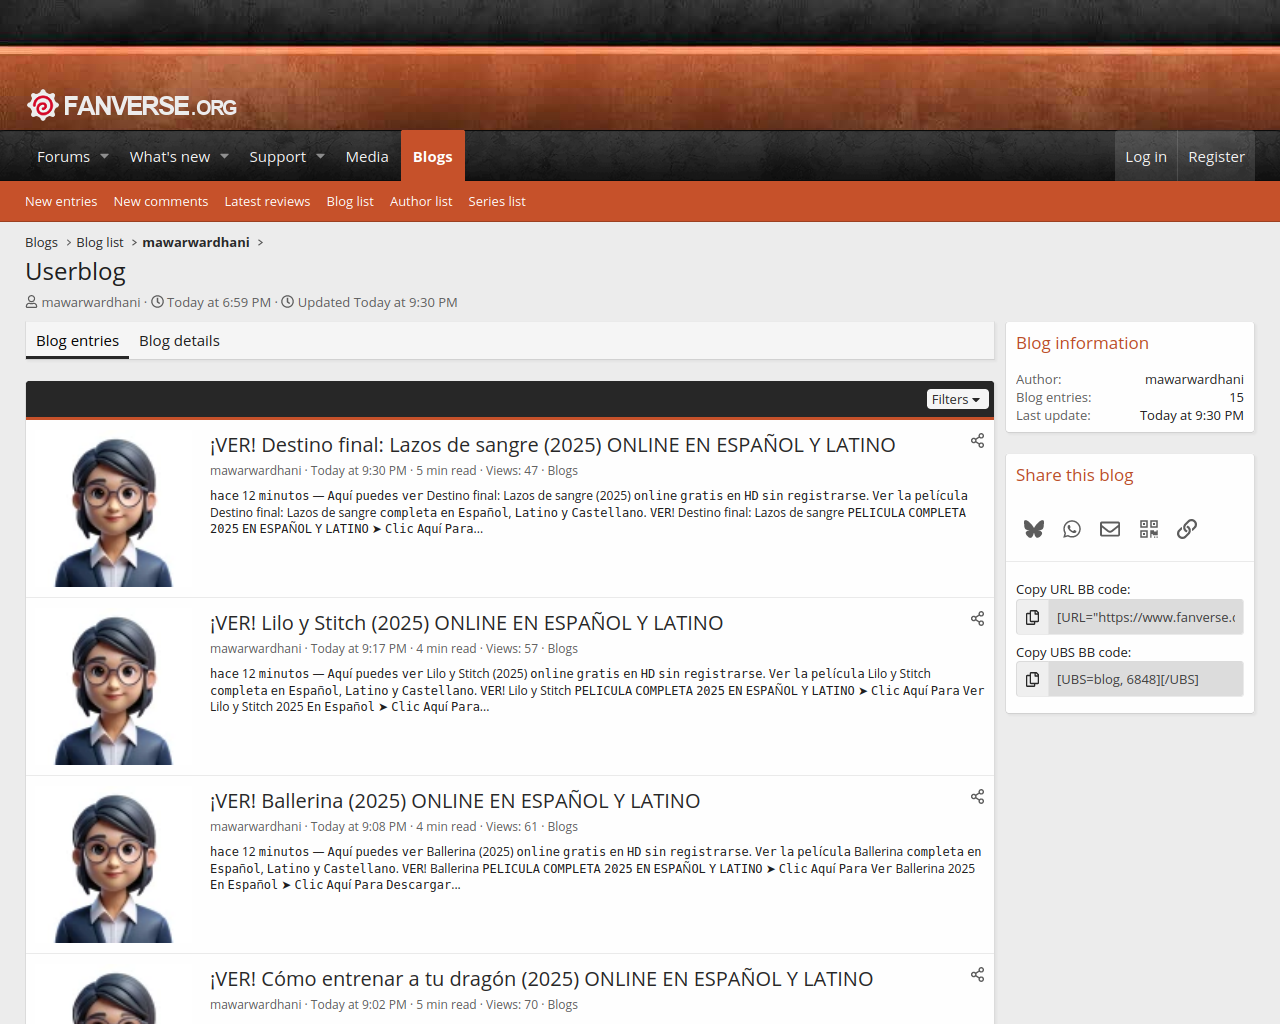
Task: Open the Ballerina entry title
Action: (455, 801)
